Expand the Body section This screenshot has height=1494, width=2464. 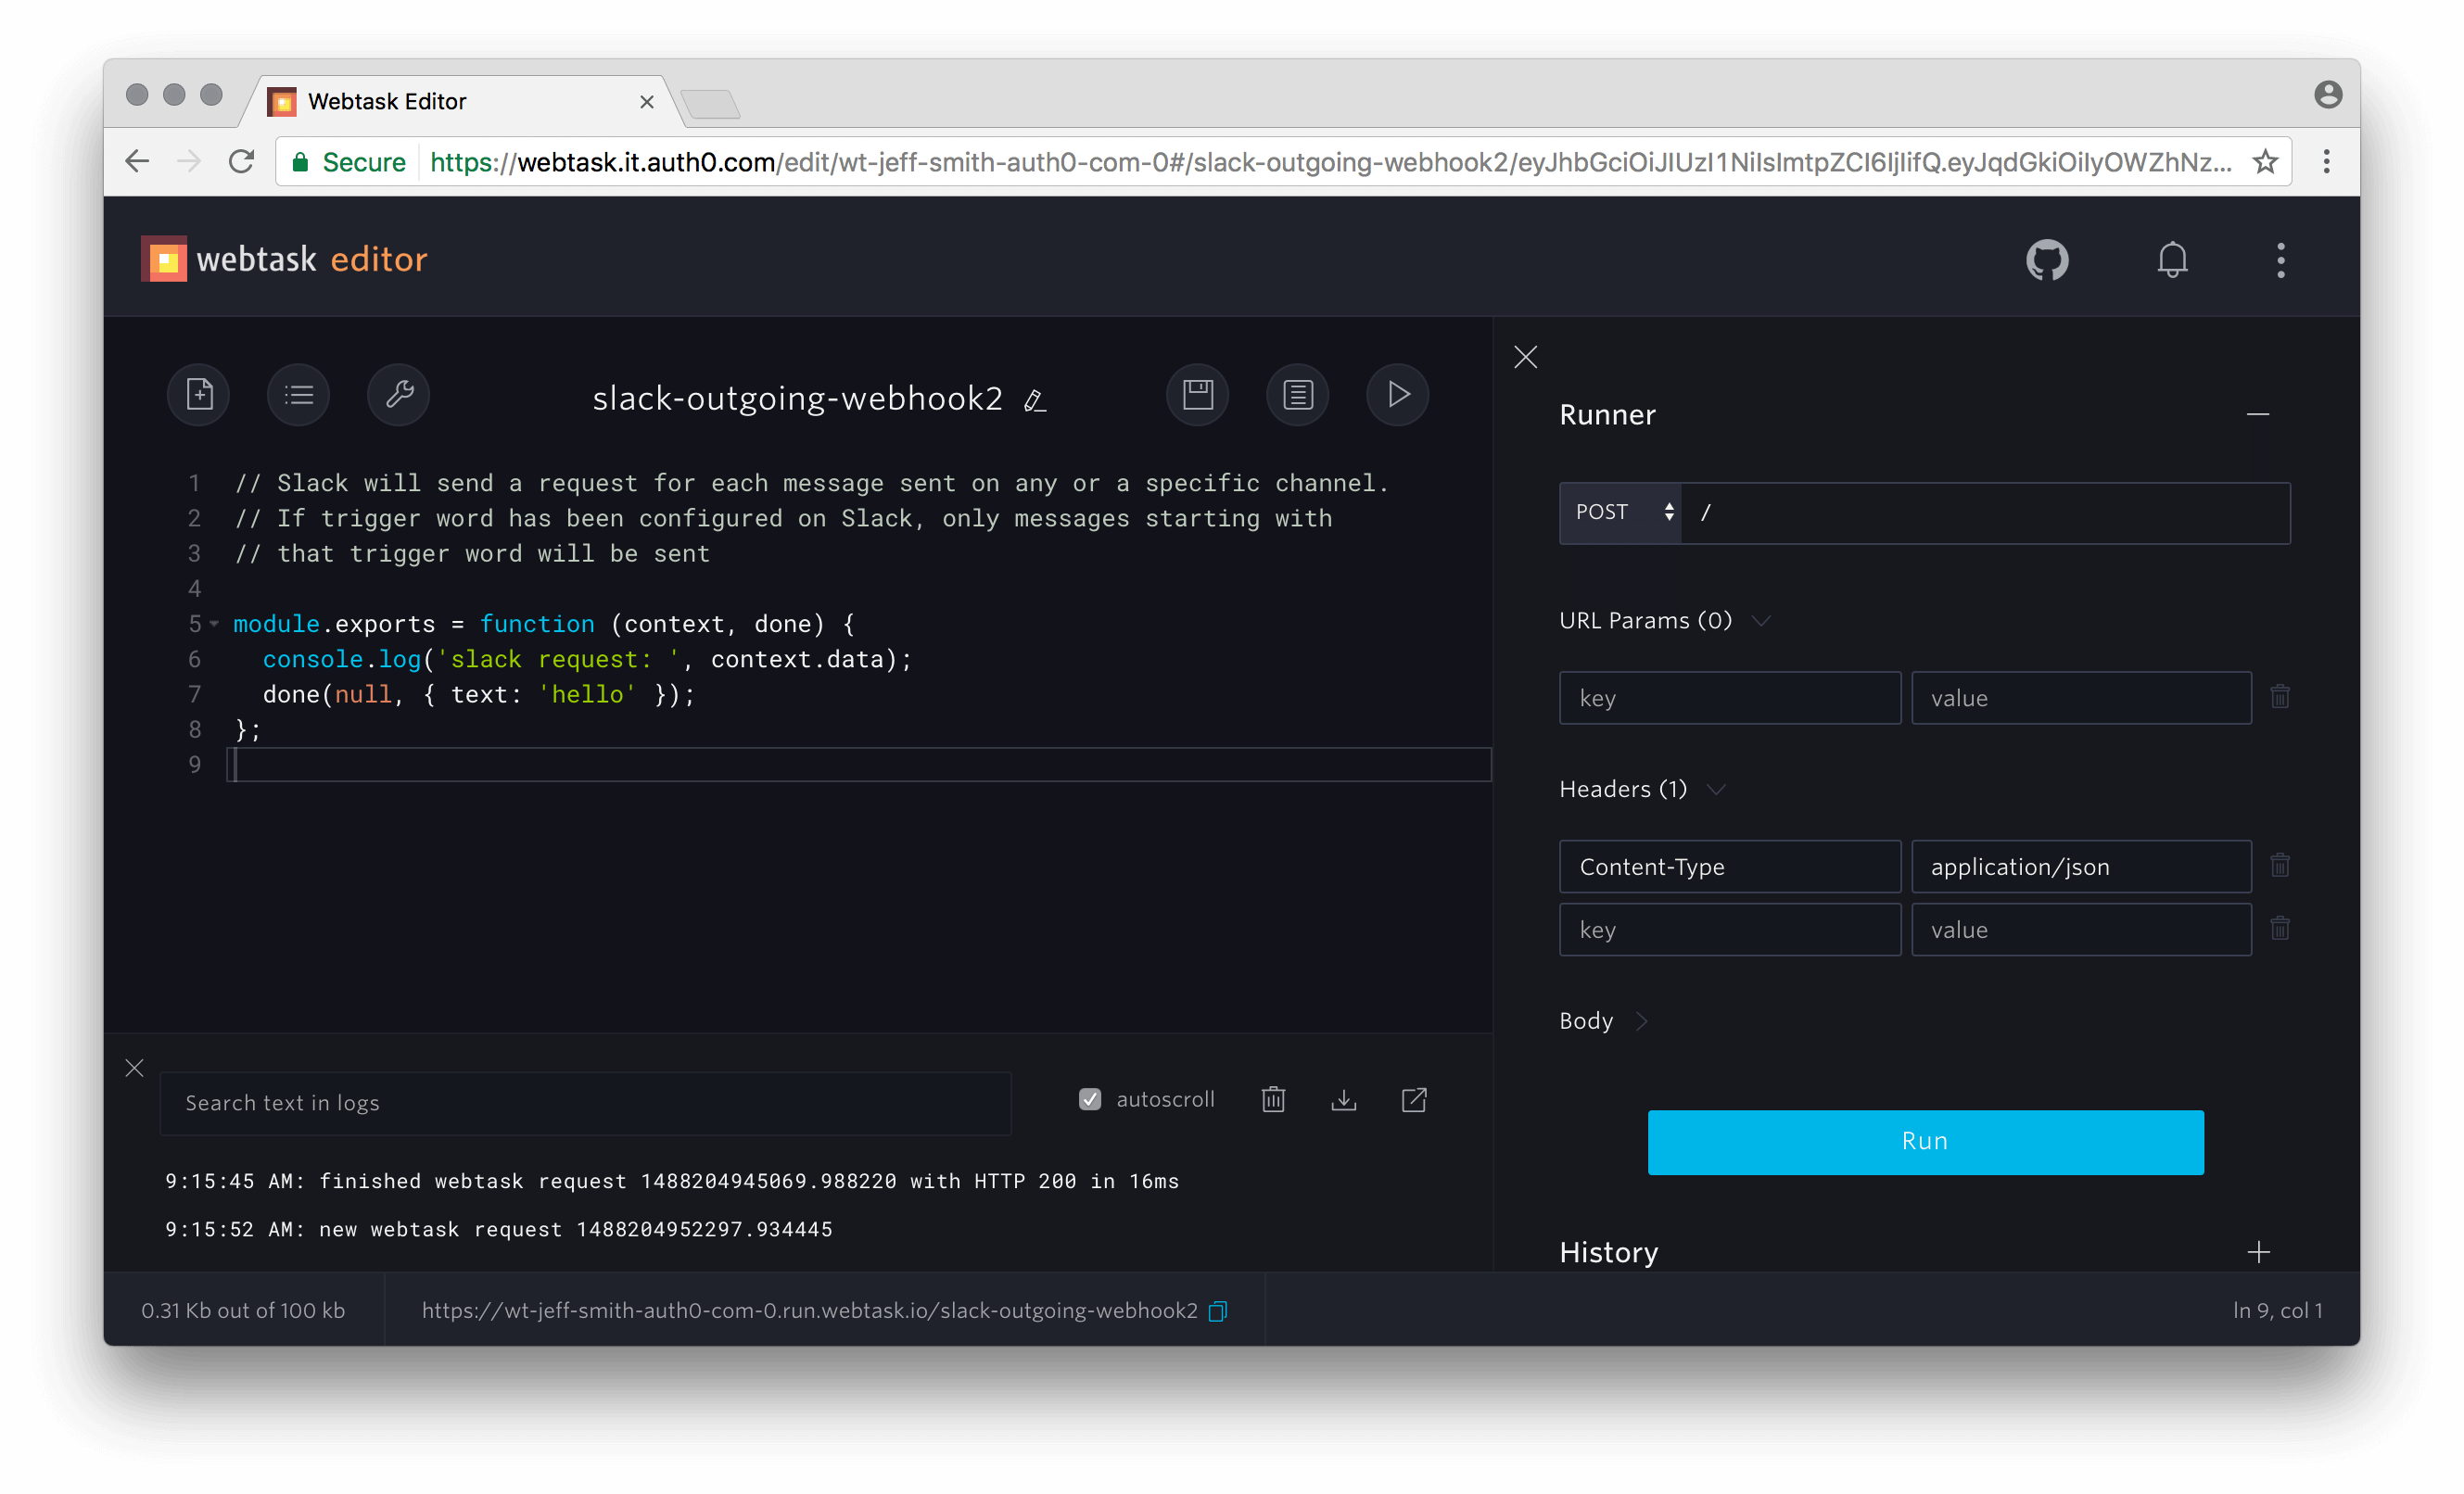coord(1641,1021)
